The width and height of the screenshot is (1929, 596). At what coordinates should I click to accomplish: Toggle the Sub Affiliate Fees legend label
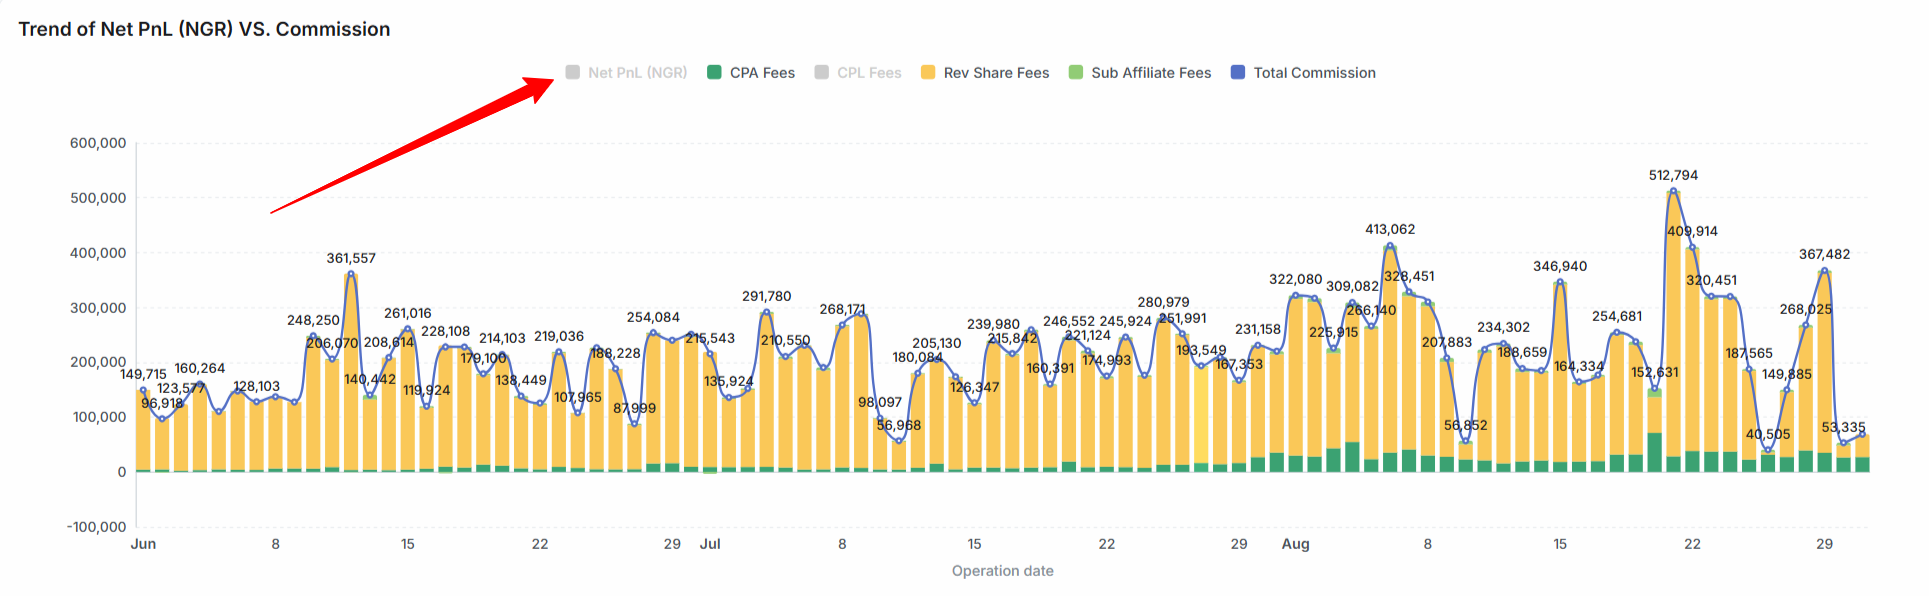pos(1151,73)
